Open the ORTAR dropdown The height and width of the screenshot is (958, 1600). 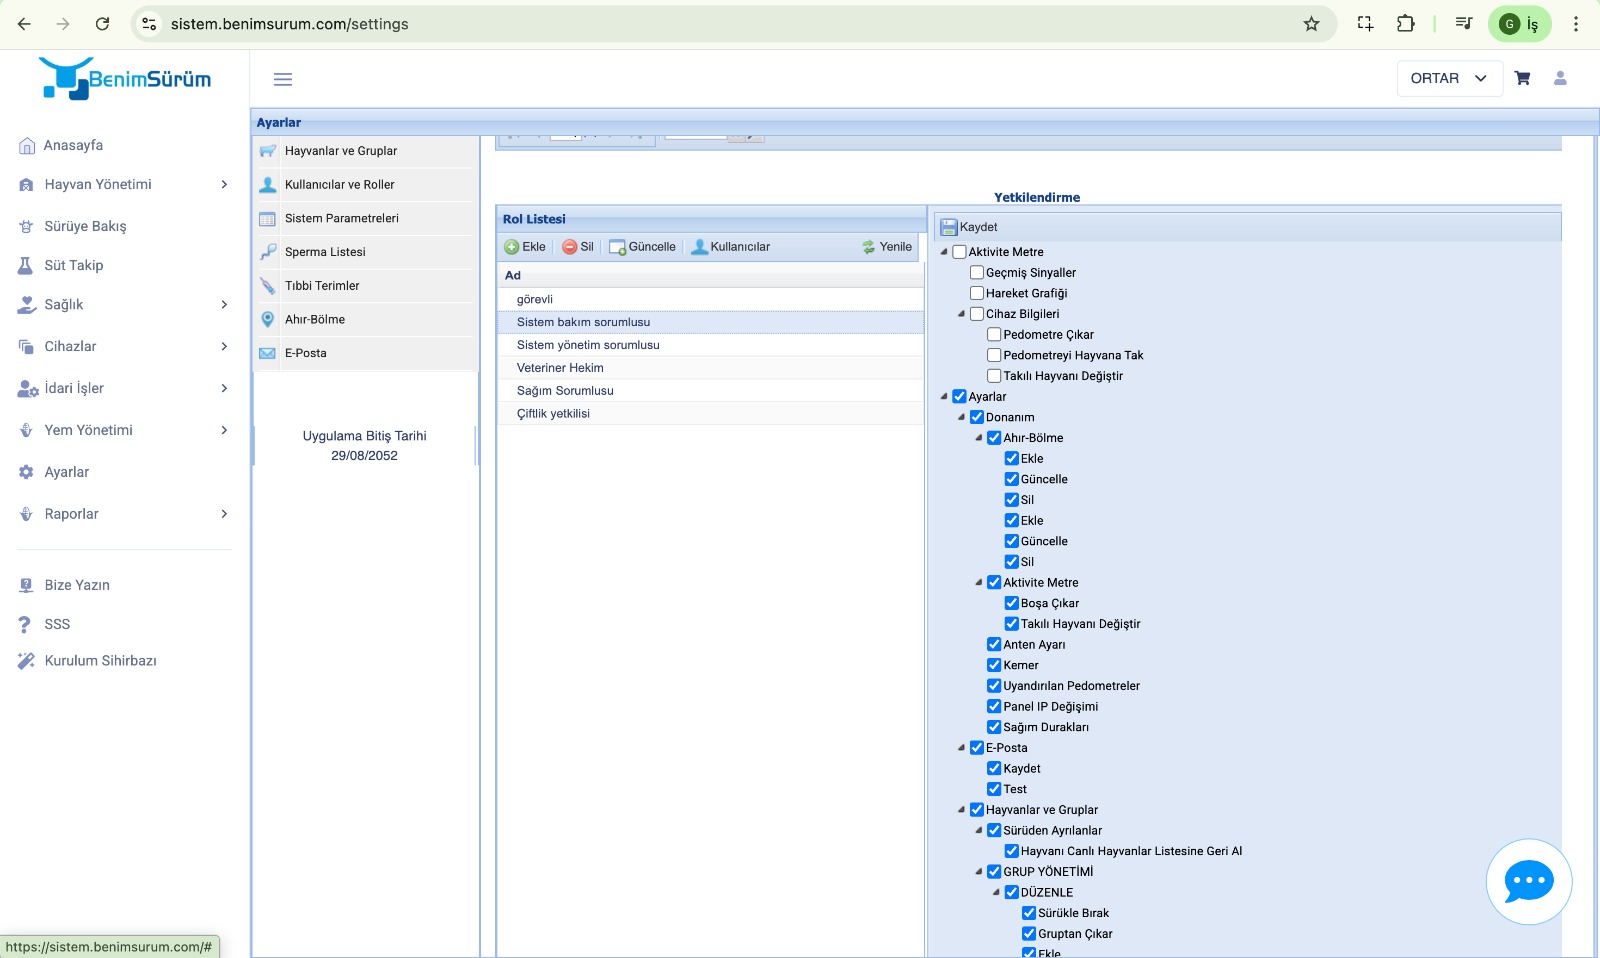pyautogui.click(x=1449, y=78)
